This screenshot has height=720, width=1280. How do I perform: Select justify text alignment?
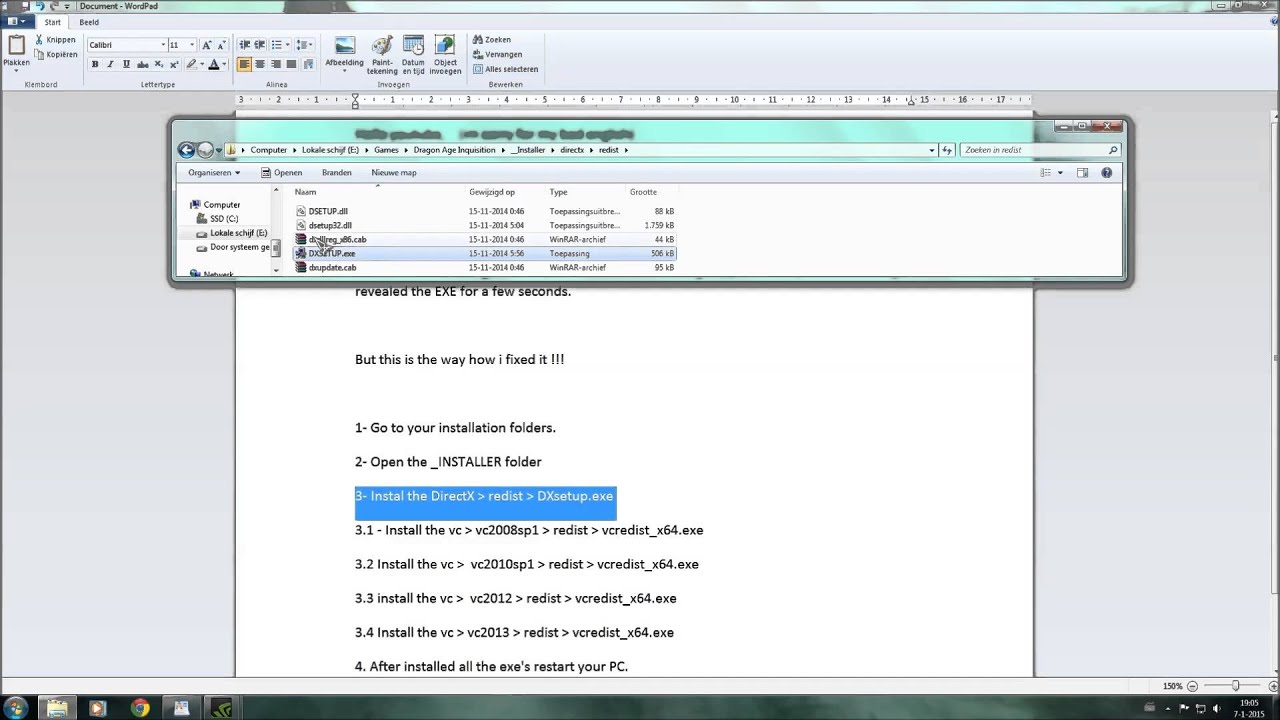pyautogui.click(x=291, y=64)
